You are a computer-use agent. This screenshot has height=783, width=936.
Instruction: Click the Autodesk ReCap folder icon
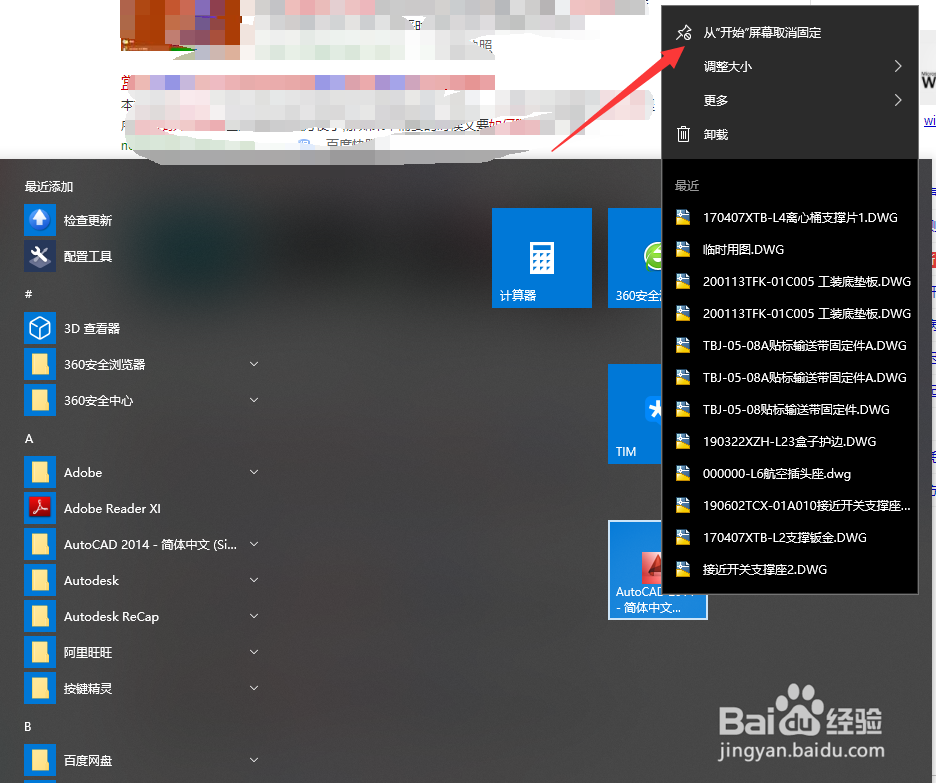tap(40, 616)
